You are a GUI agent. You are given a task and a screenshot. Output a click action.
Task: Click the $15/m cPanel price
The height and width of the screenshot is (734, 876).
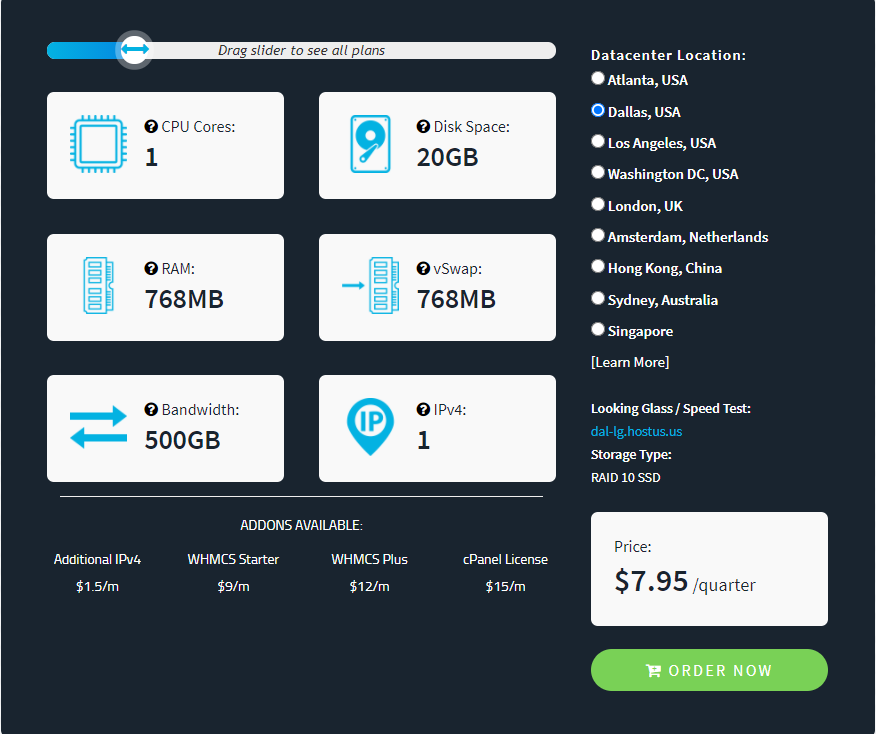(x=505, y=586)
